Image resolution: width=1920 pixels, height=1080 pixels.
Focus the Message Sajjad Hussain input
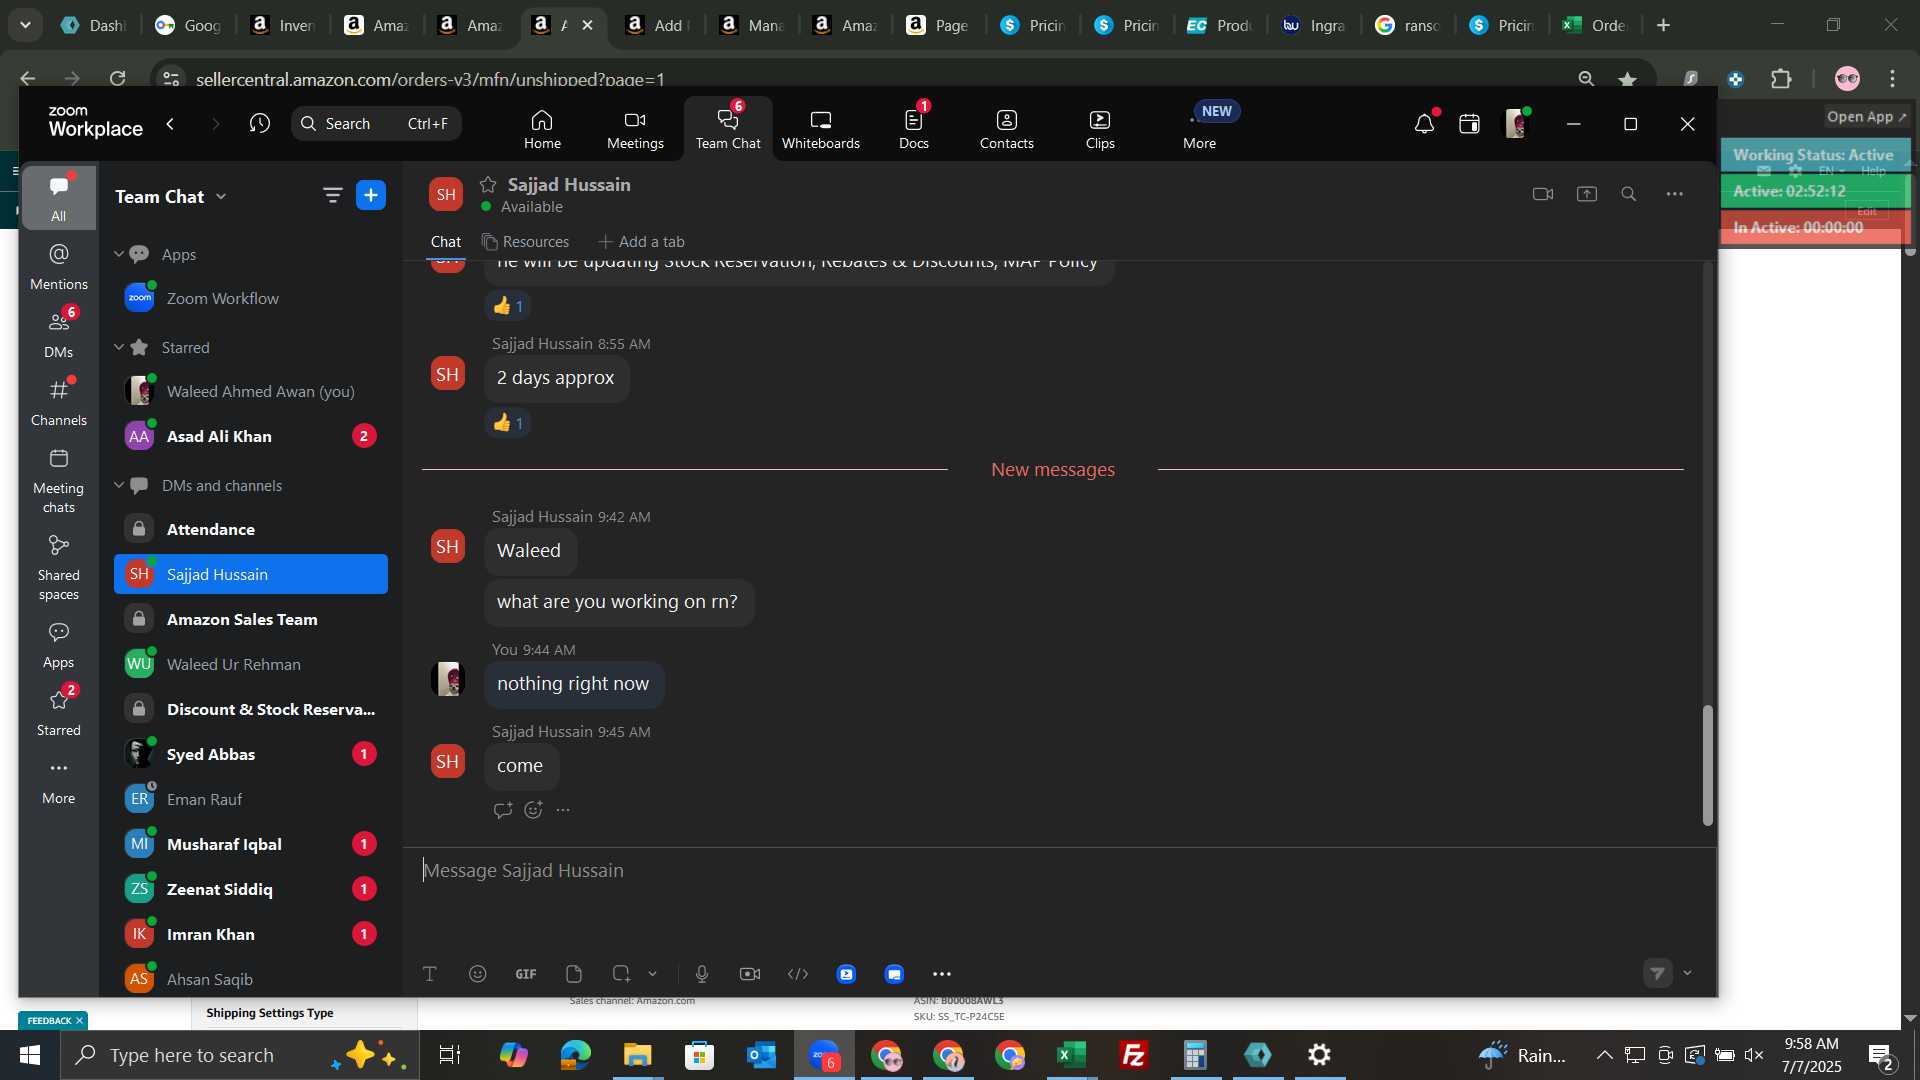click(1060, 871)
